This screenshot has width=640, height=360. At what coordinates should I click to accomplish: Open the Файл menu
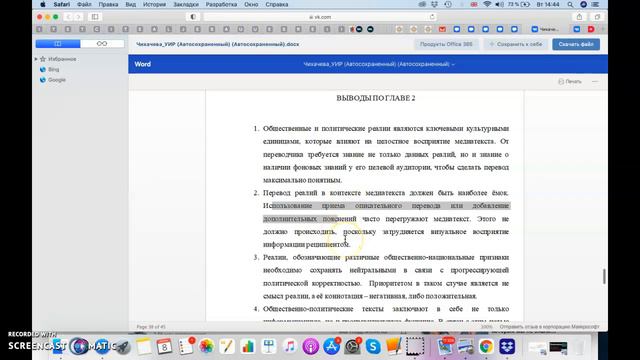[x=84, y=4]
